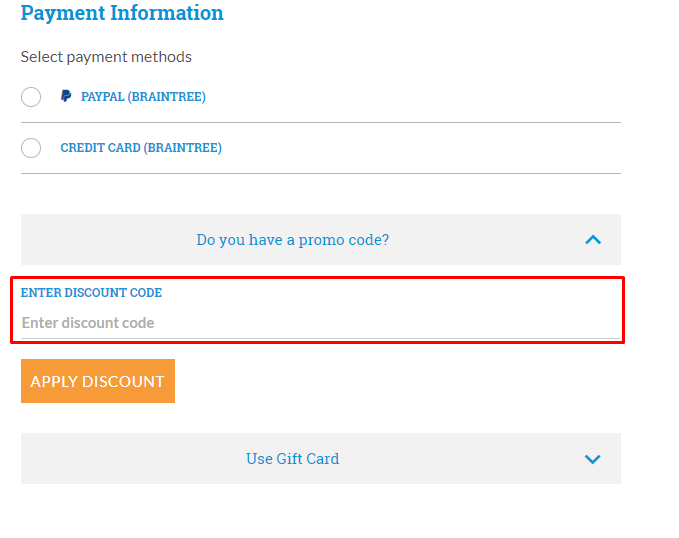Screen dimensions: 679x538
Task: Select the PayPal radio button
Action: pos(31,97)
